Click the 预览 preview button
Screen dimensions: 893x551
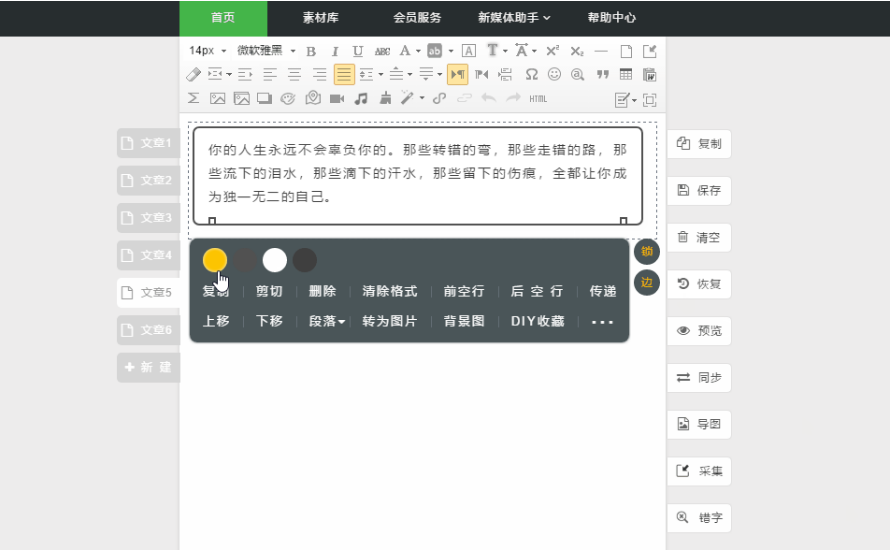699,331
